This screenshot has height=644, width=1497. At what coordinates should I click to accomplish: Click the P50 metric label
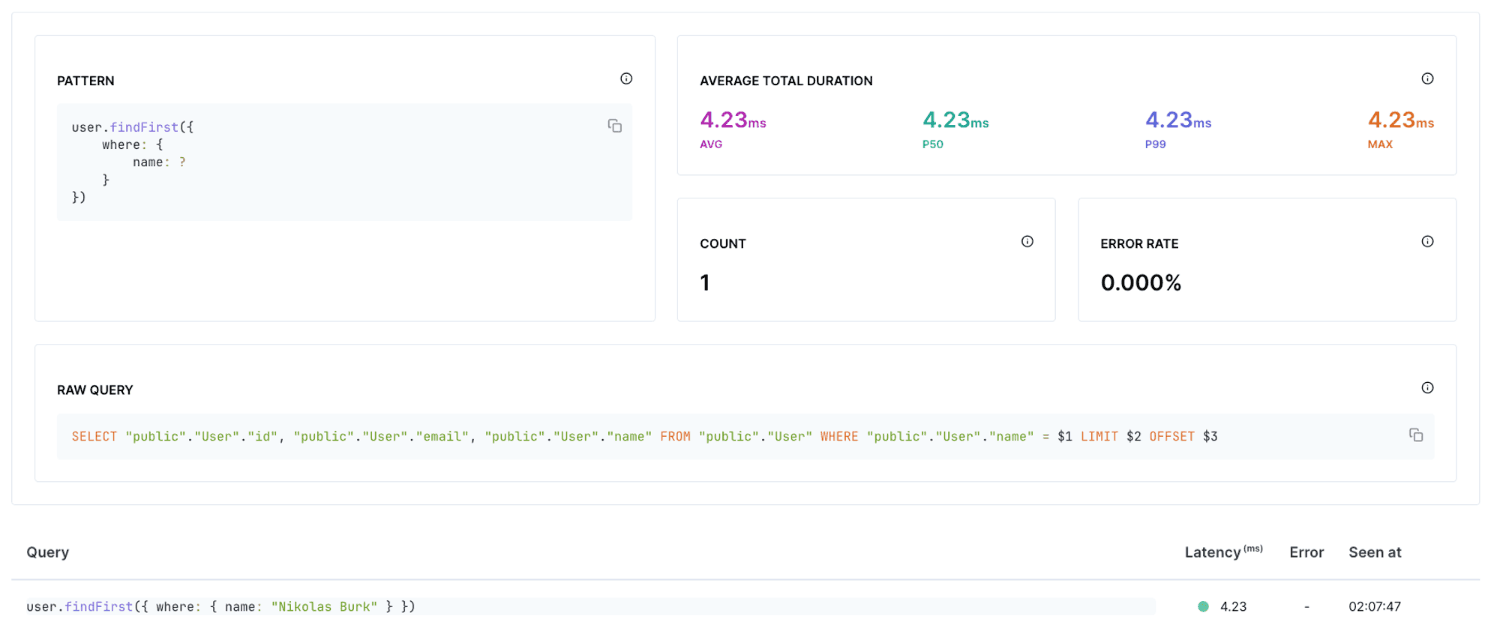point(932,143)
